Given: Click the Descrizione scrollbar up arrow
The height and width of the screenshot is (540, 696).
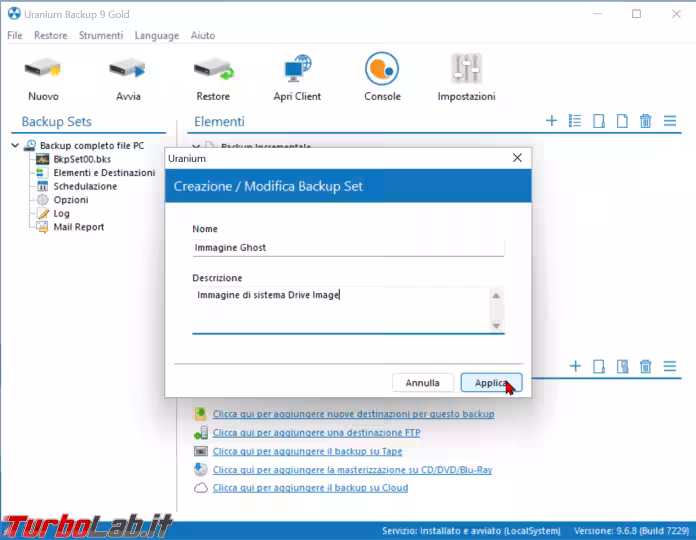Looking at the screenshot, I should point(496,296).
